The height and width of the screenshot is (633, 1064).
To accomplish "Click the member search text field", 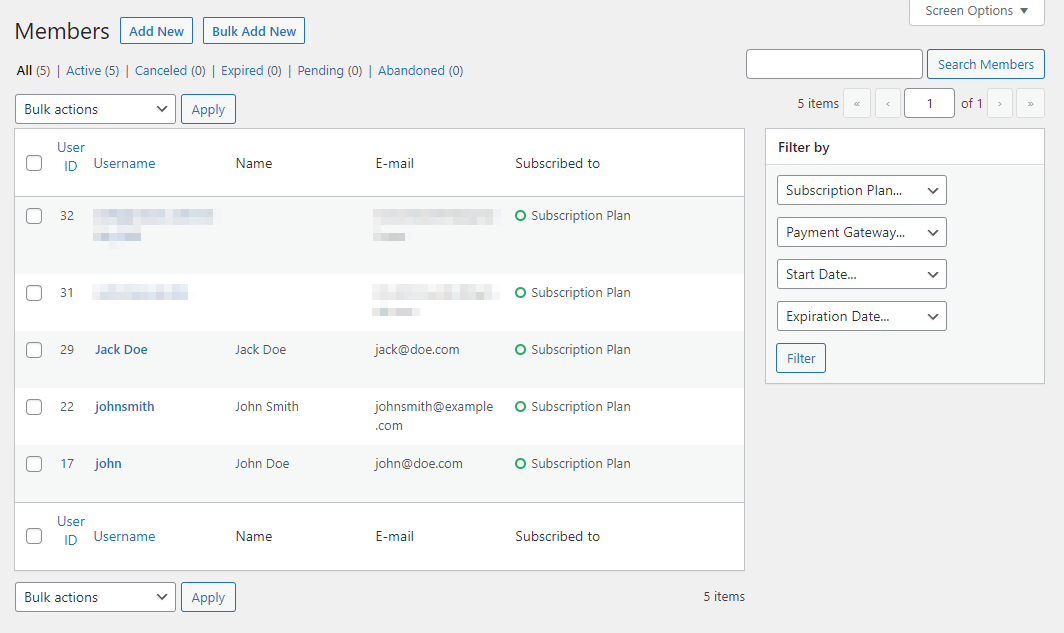I will (834, 64).
